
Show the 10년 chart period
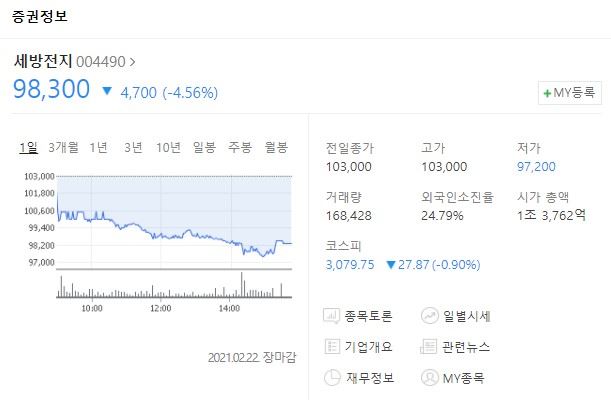tap(168, 147)
